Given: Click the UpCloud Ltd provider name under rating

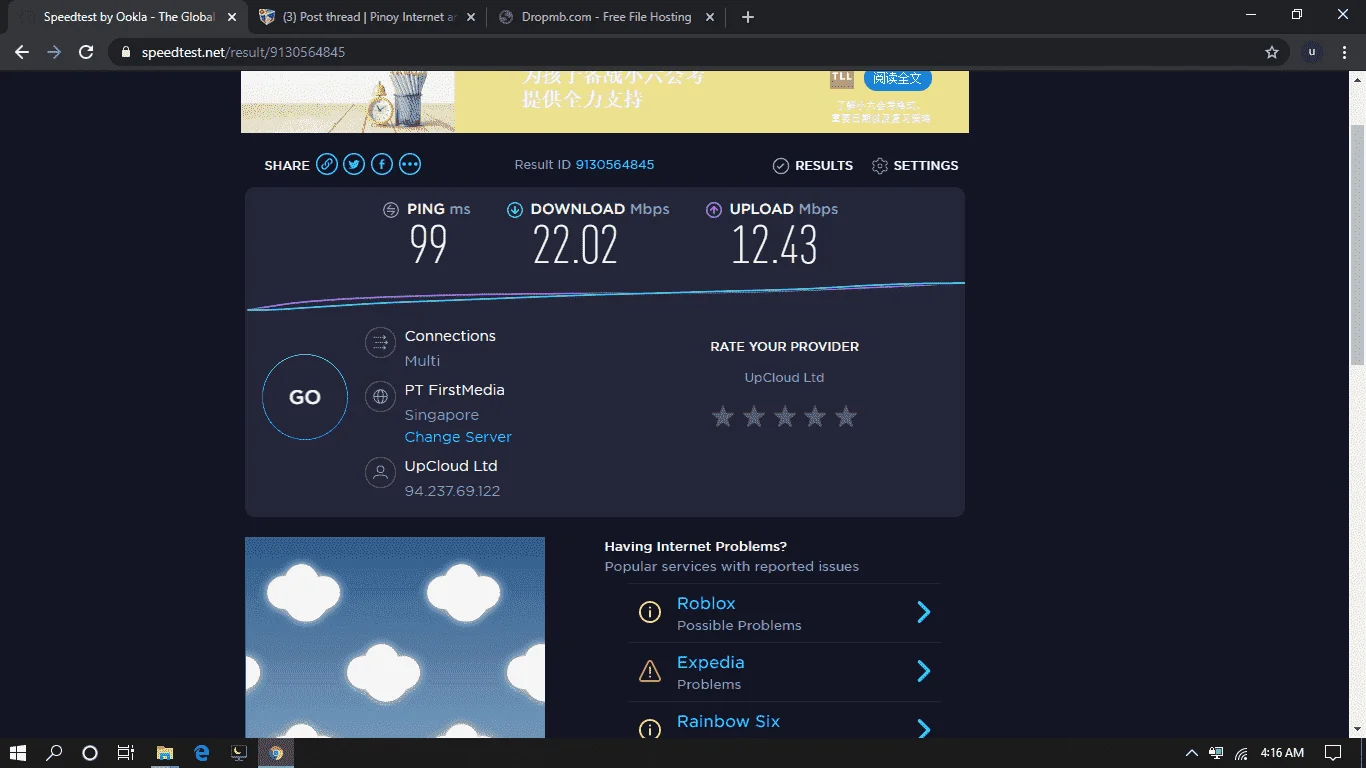Looking at the screenshot, I should 784,378.
